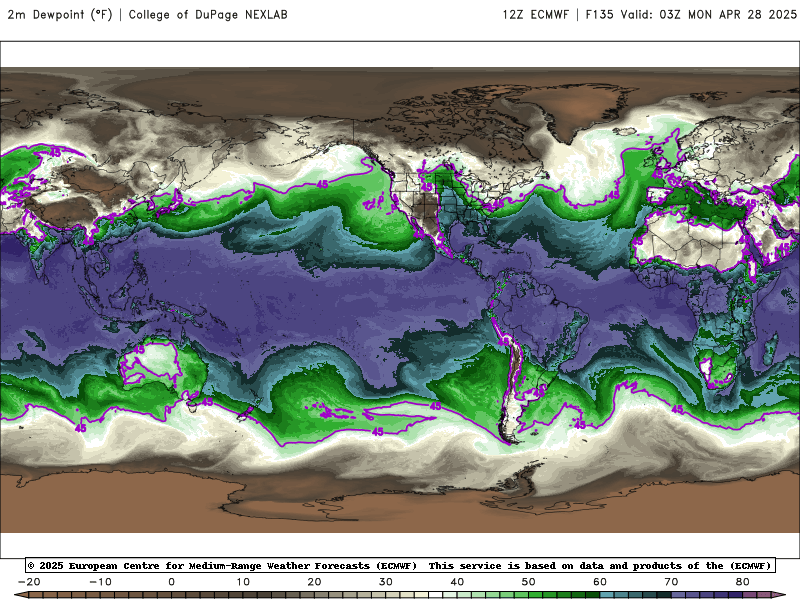
Task: Click the "60" color scale label
Action: tap(600, 582)
